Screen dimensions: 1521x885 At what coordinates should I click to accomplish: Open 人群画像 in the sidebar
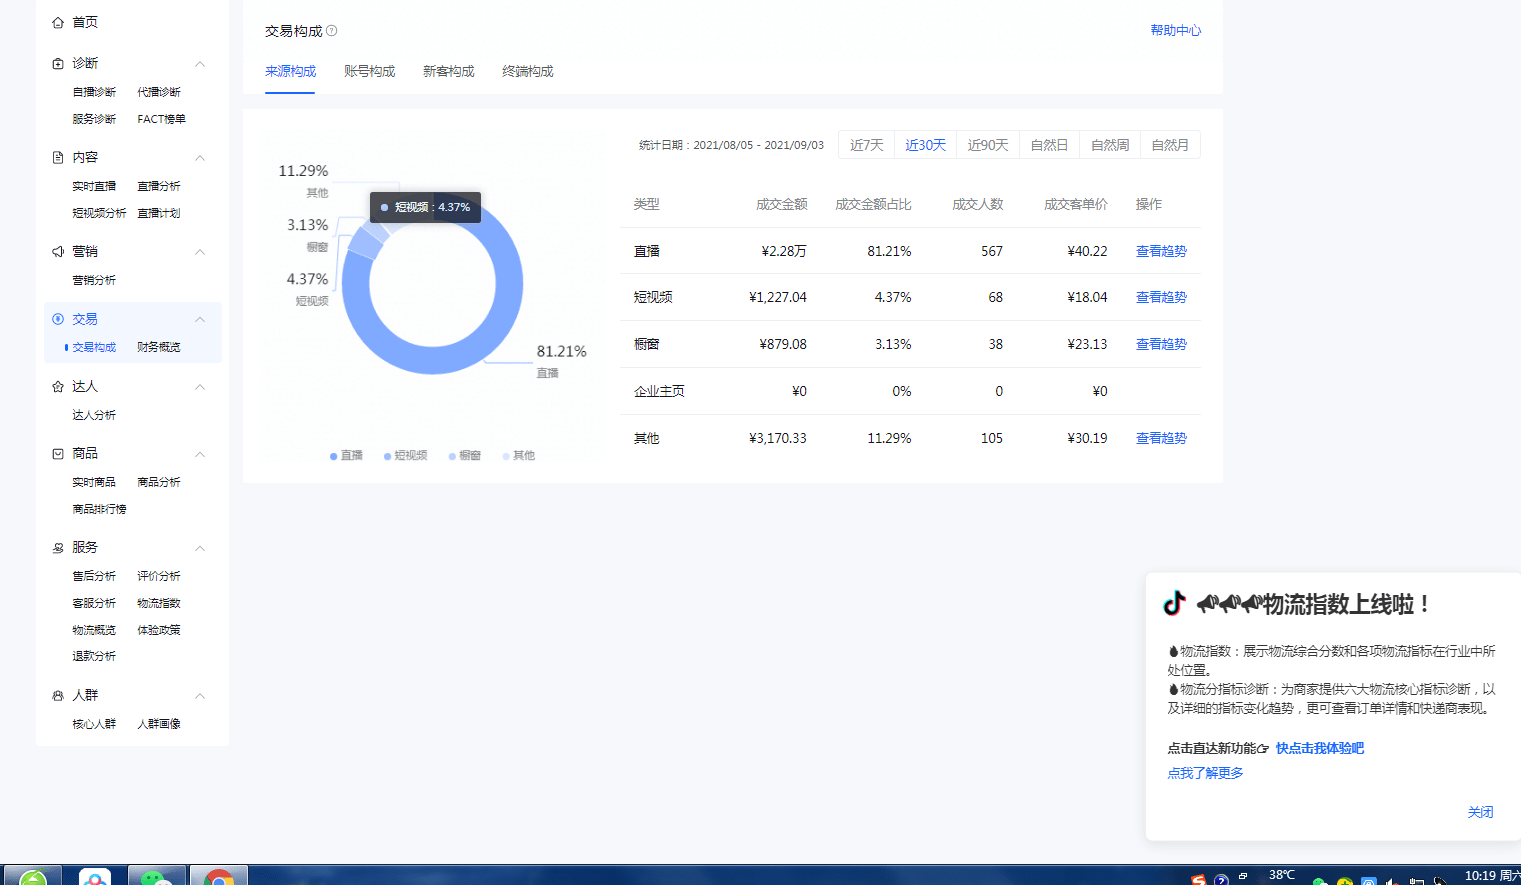point(159,724)
